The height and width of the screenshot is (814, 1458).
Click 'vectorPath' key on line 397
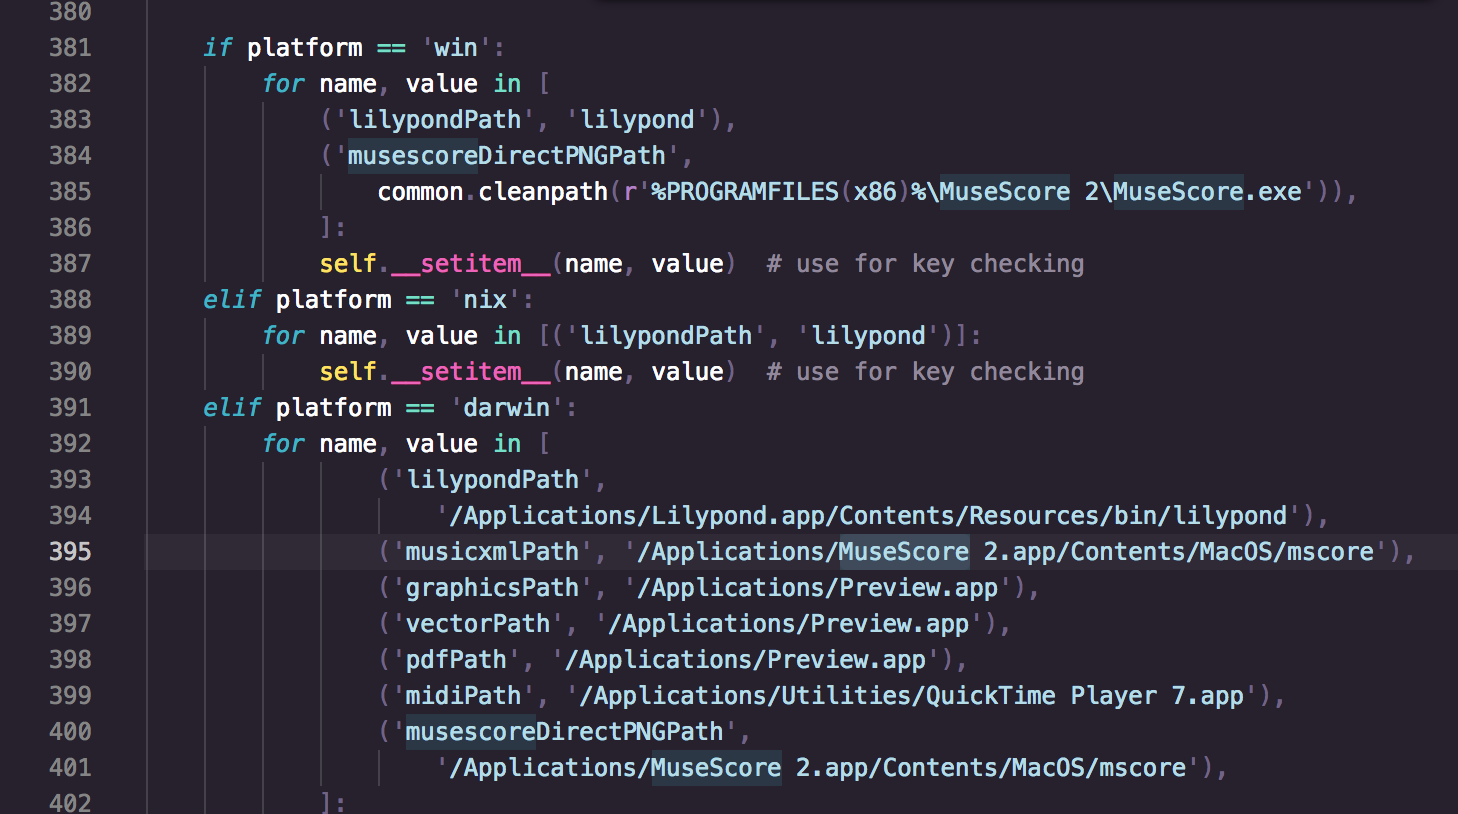coord(478,623)
